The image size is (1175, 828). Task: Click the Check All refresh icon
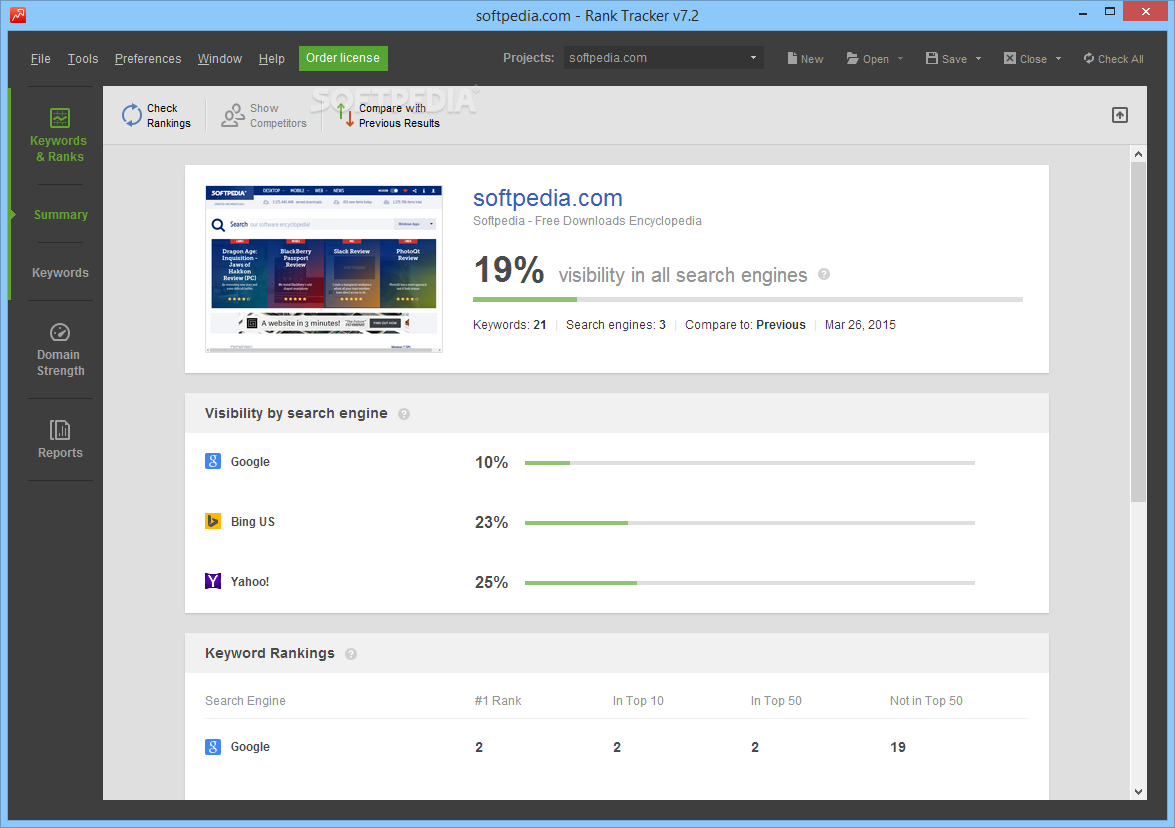coord(1088,58)
